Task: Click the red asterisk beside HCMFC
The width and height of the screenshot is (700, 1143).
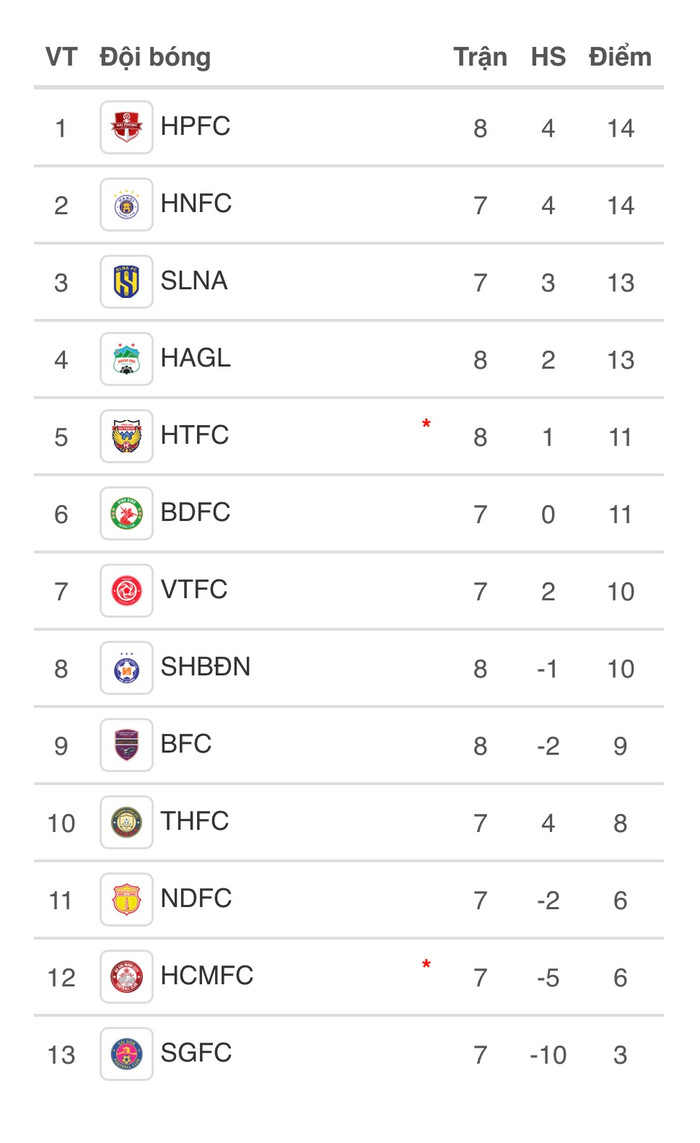Action: pyautogui.click(x=427, y=964)
